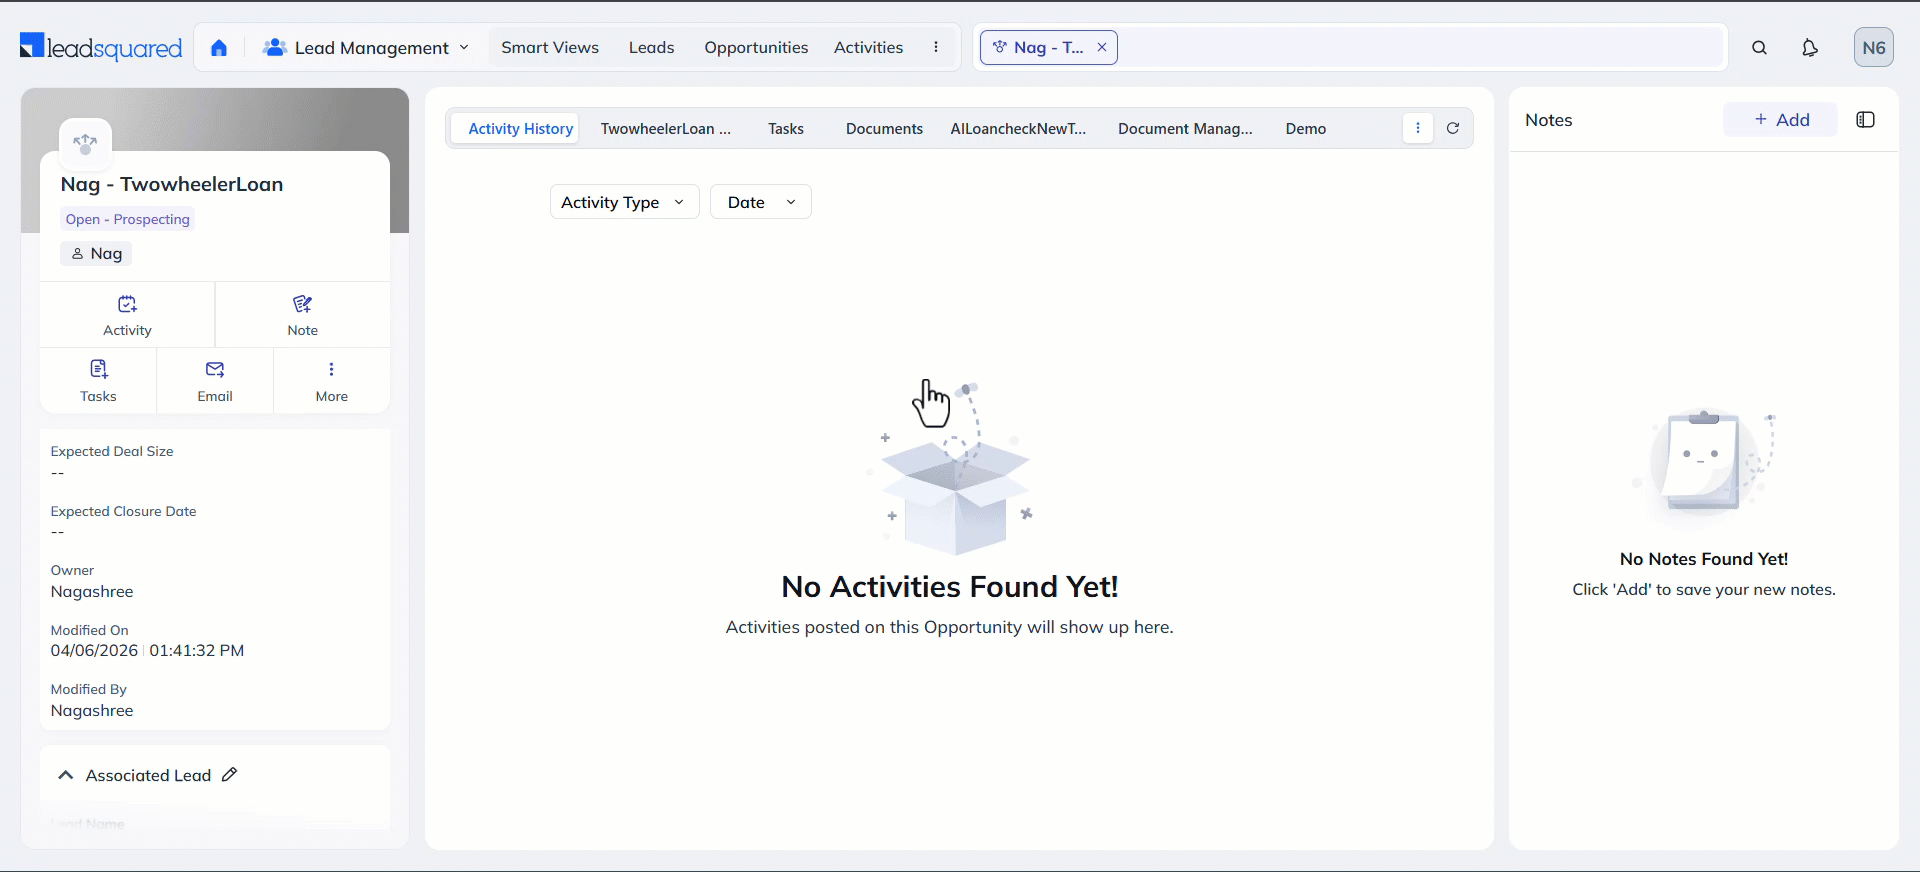Refresh the activity tab list
The height and width of the screenshot is (872, 1920).
coord(1453,128)
